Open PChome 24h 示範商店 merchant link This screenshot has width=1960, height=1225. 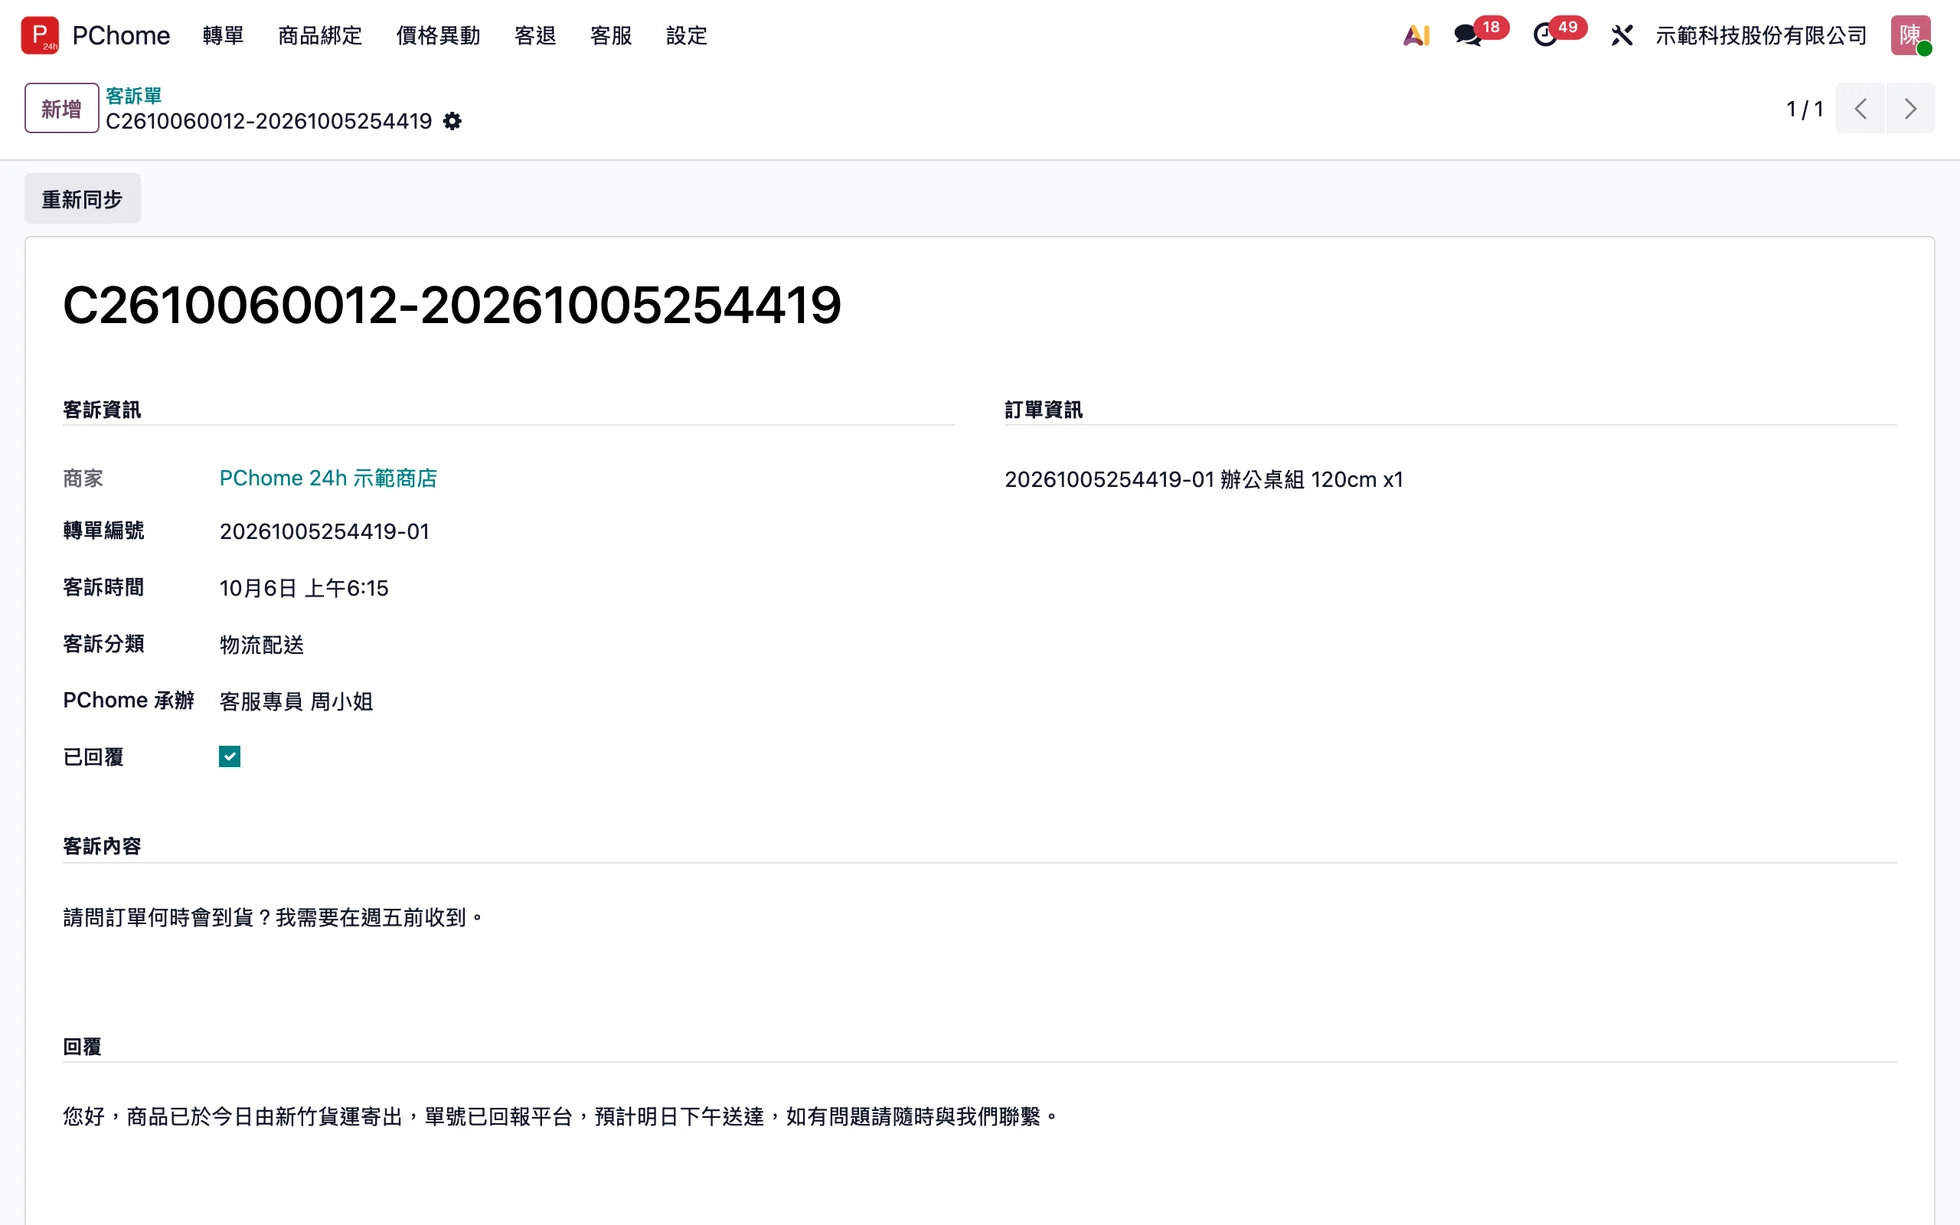pyautogui.click(x=328, y=478)
